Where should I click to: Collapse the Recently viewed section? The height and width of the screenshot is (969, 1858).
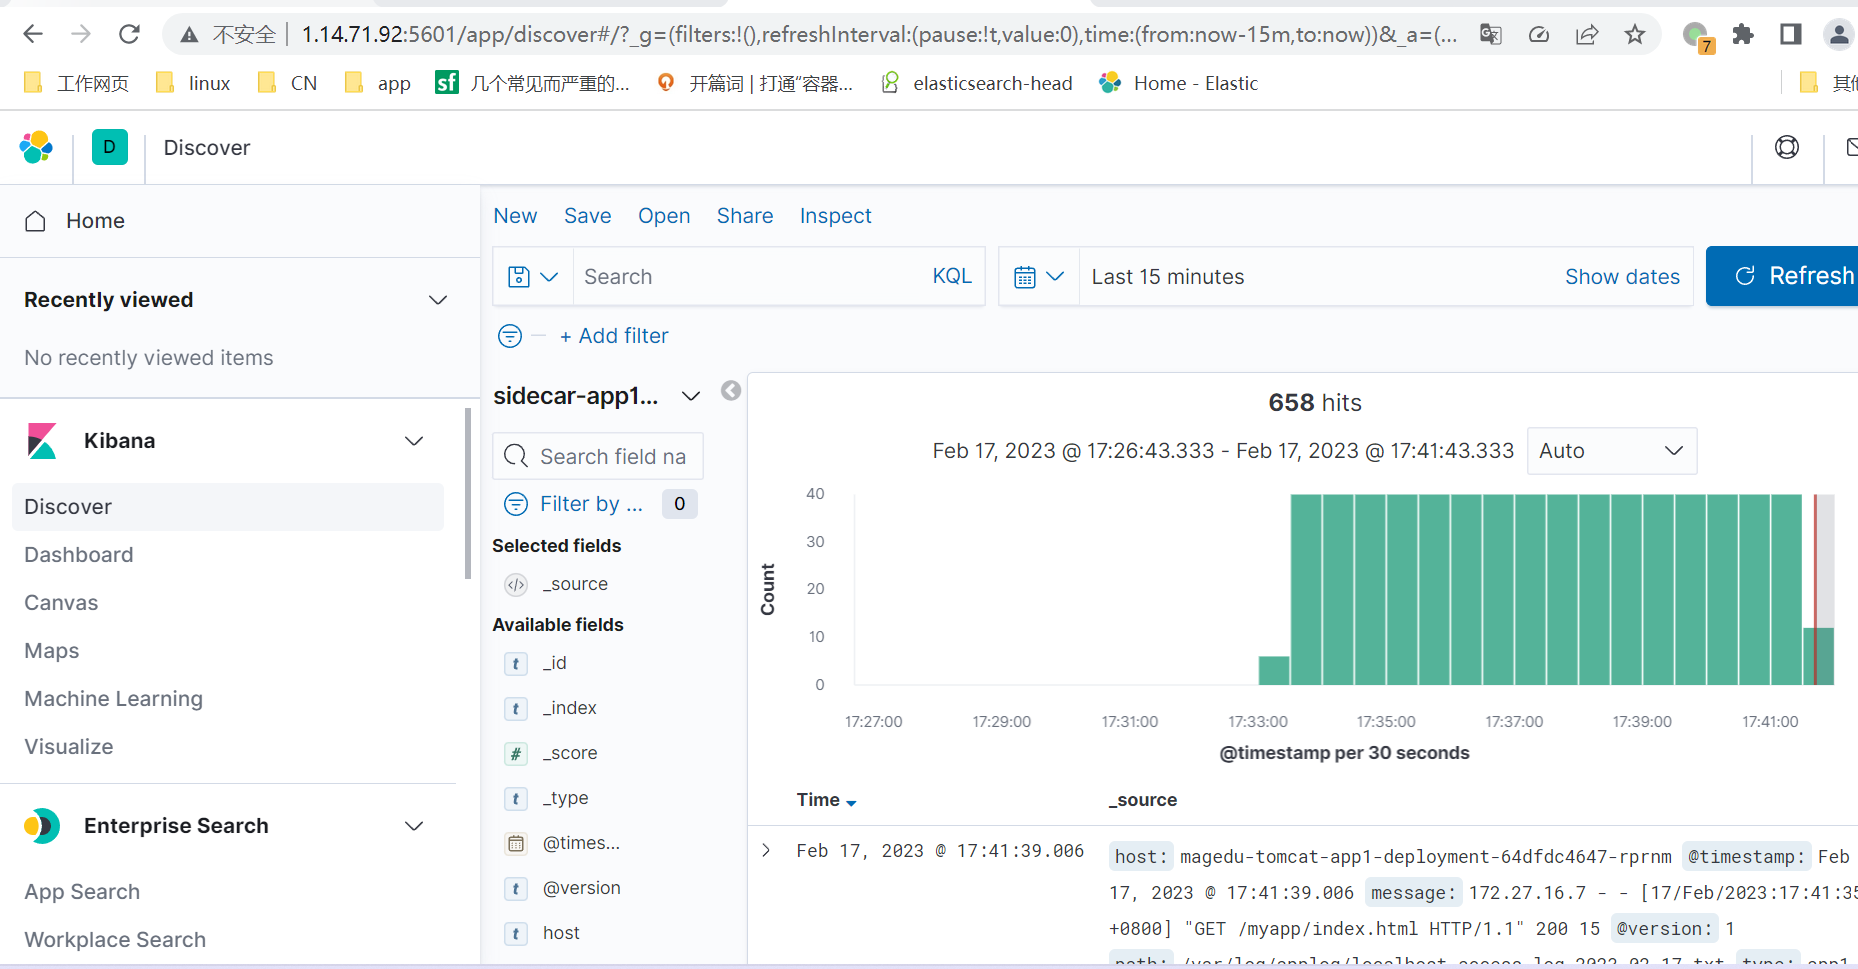[438, 300]
